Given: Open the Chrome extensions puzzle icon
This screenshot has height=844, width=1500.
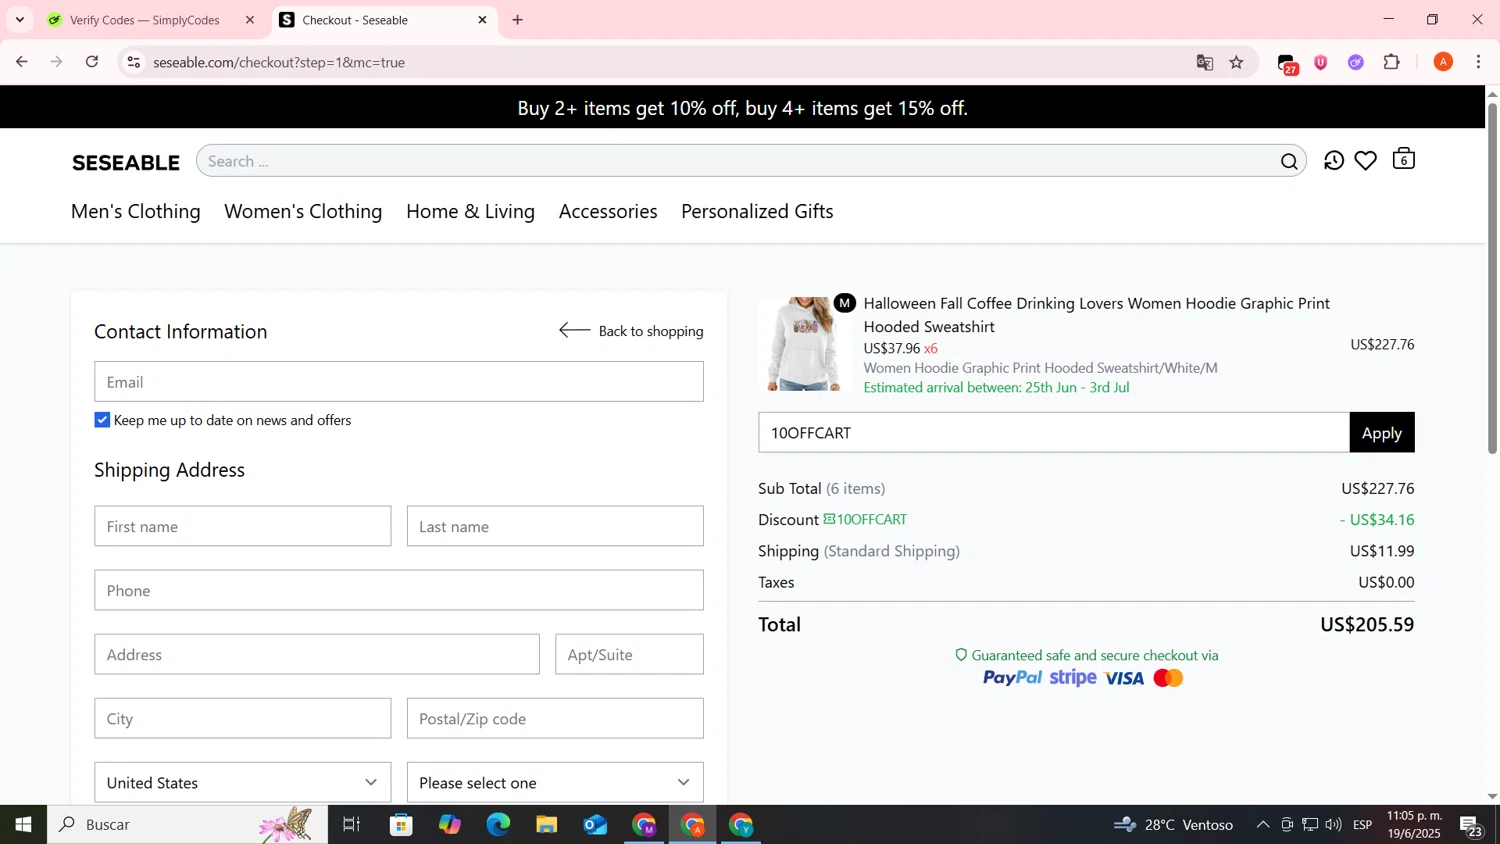Looking at the screenshot, I should tap(1392, 62).
